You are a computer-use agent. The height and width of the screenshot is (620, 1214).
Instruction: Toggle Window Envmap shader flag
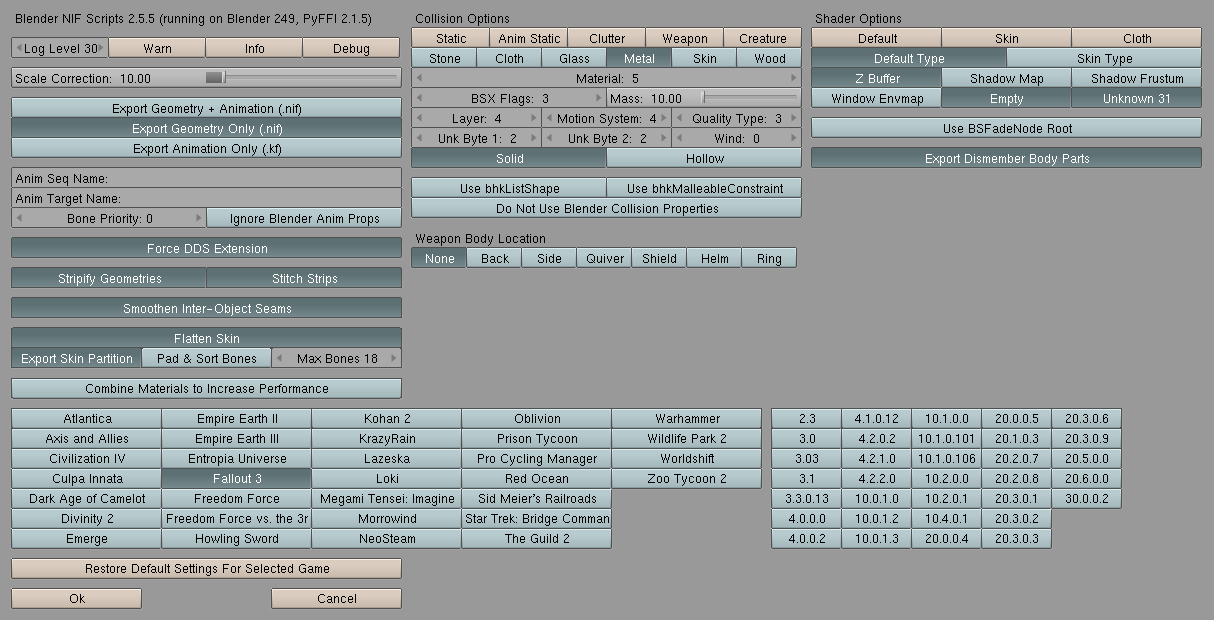(877, 98)
